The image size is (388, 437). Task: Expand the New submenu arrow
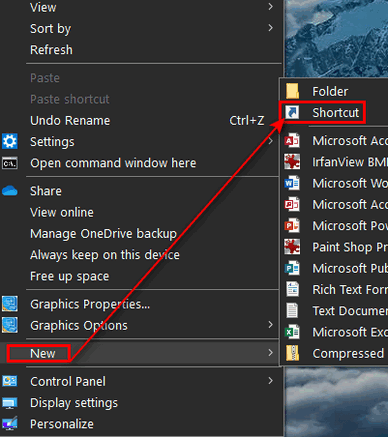pyautogui.click(x=270, y=353)
